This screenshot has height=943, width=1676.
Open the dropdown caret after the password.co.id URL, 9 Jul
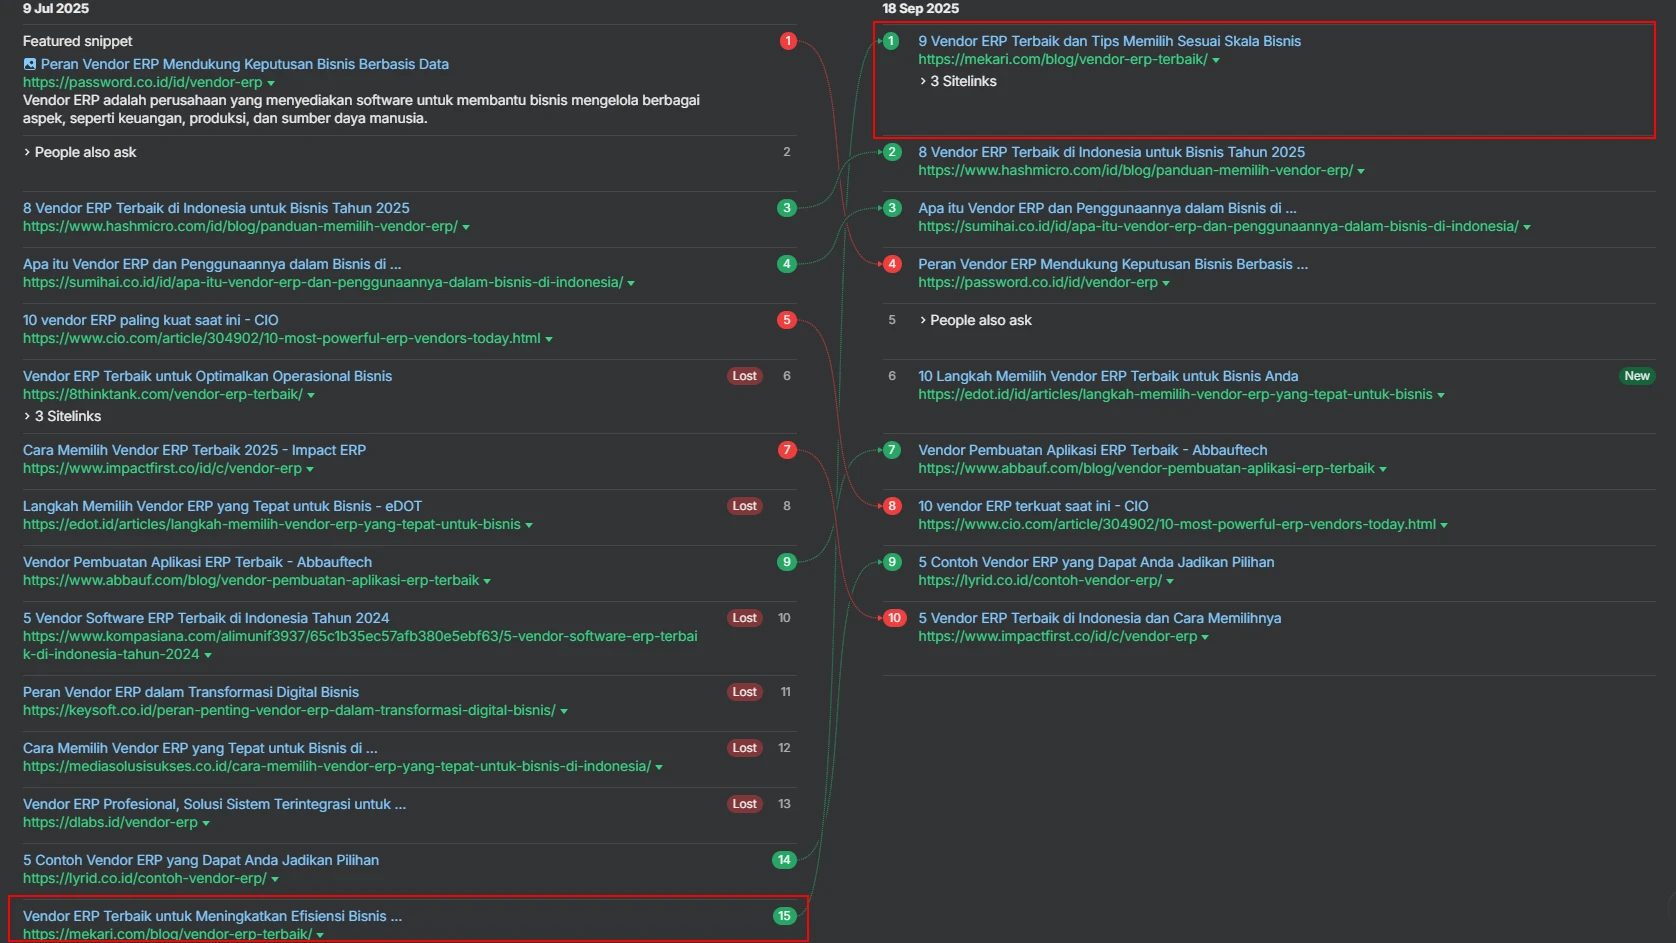click(271, 83)
